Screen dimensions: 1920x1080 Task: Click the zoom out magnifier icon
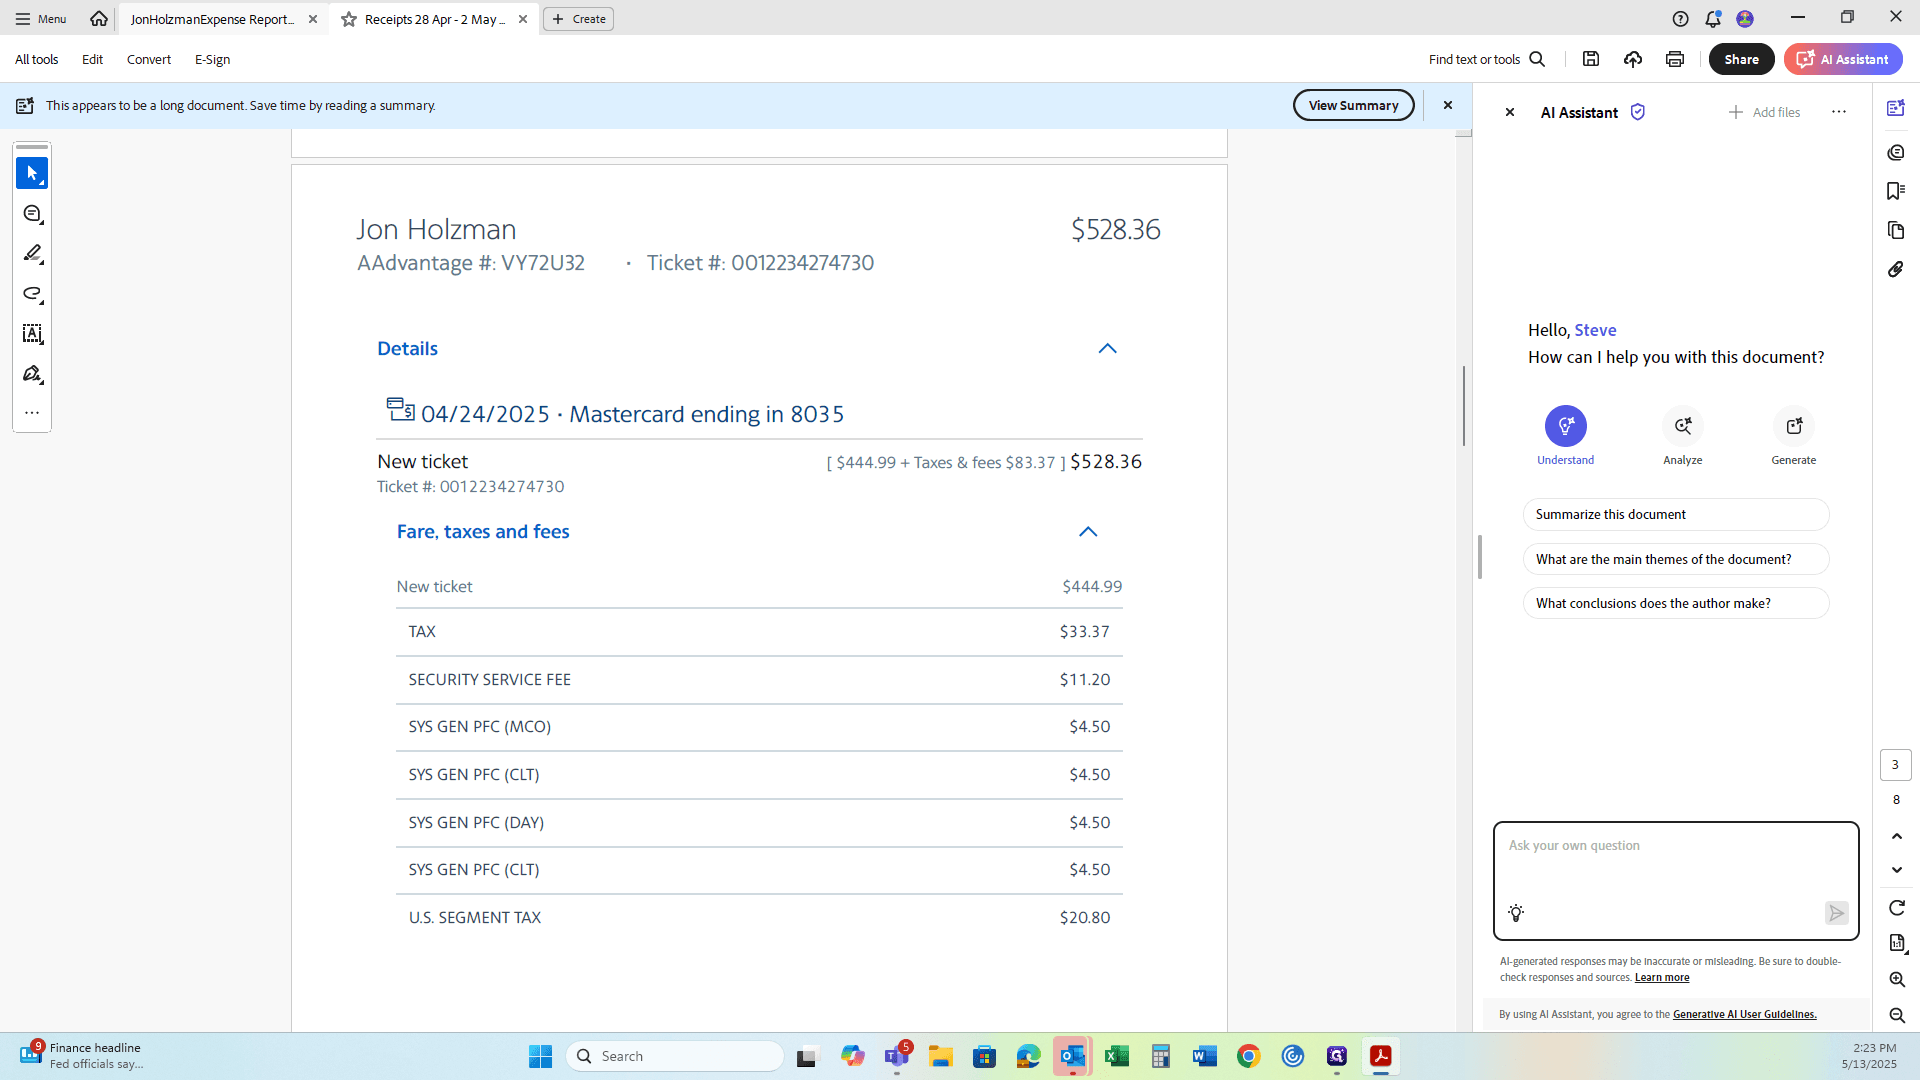[x=1897, y=1016]
